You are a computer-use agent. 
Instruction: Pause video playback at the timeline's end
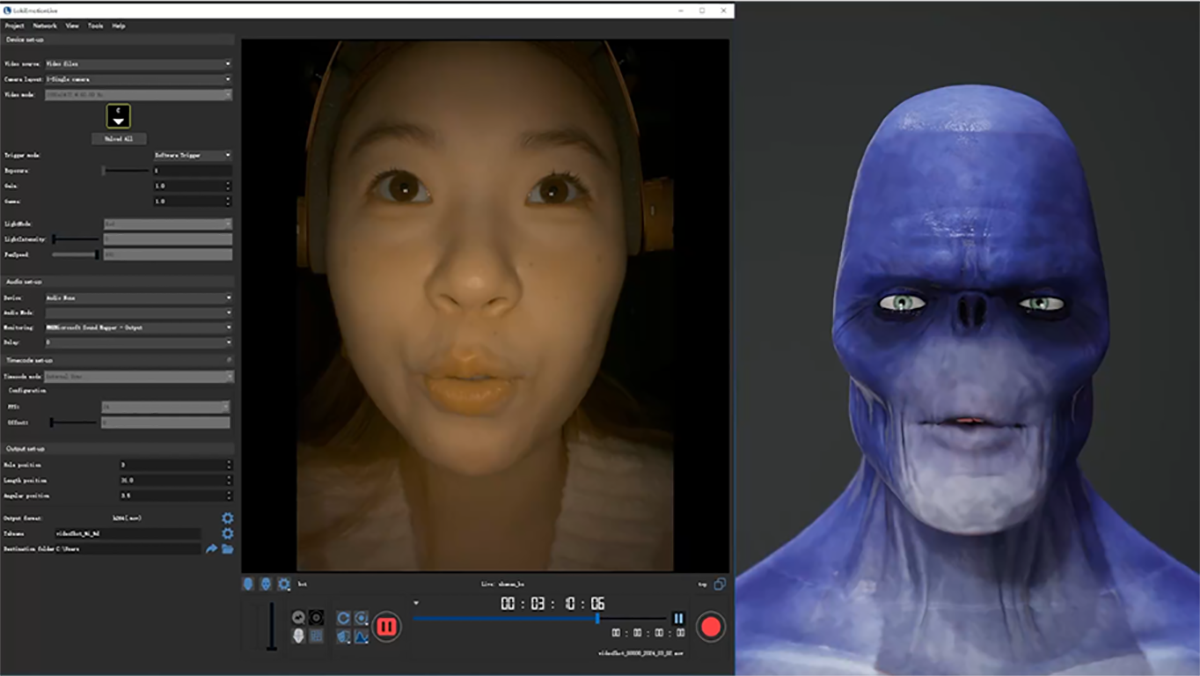[x=678, y=619]
